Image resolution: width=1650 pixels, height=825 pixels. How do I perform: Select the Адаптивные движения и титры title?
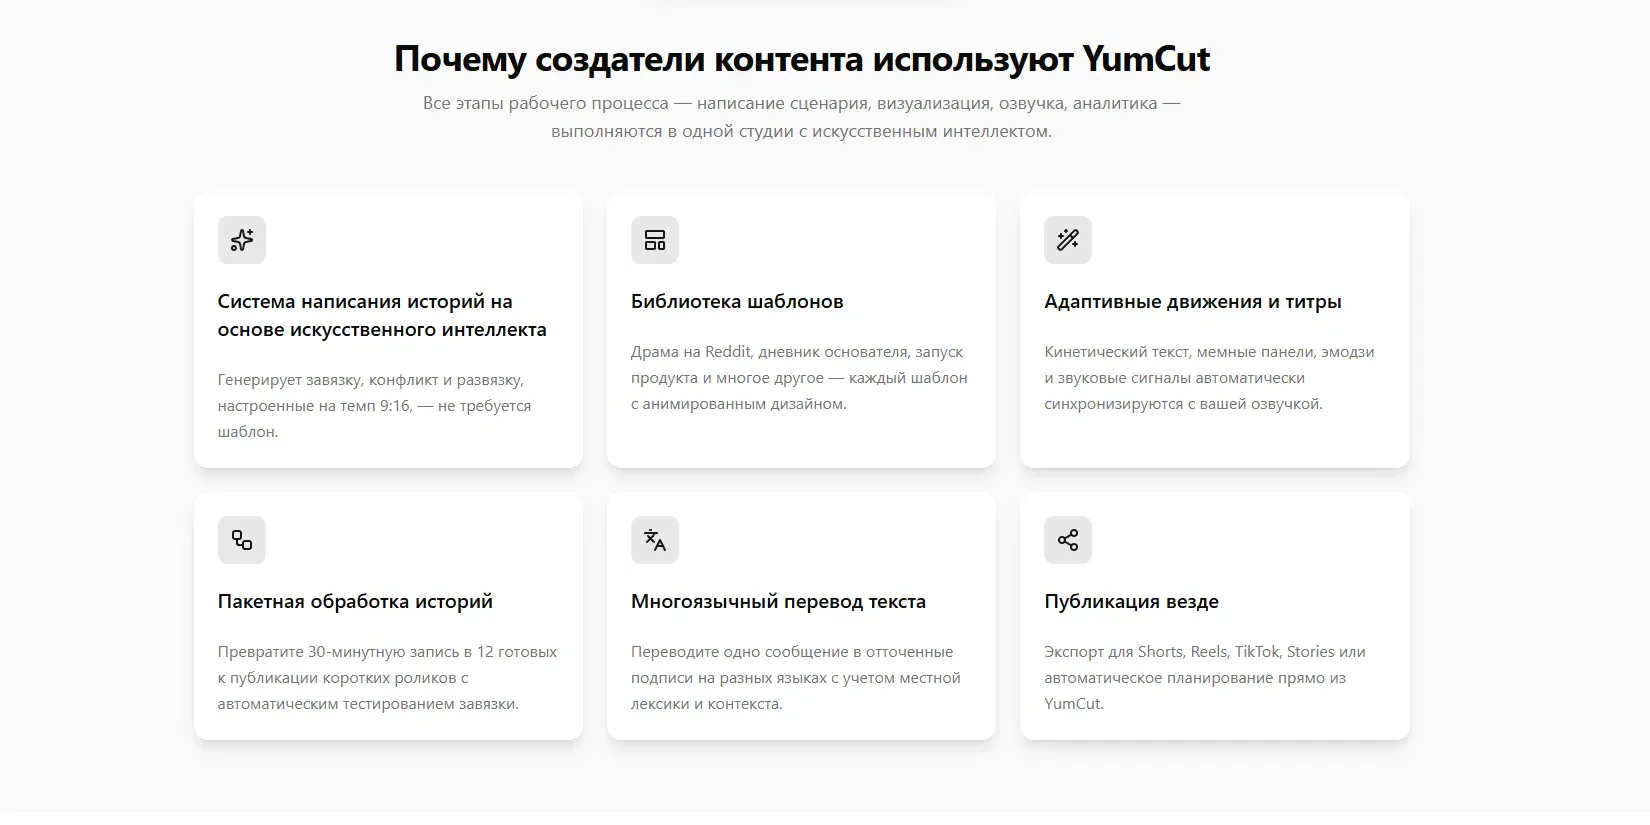(x=1193, y=301)
